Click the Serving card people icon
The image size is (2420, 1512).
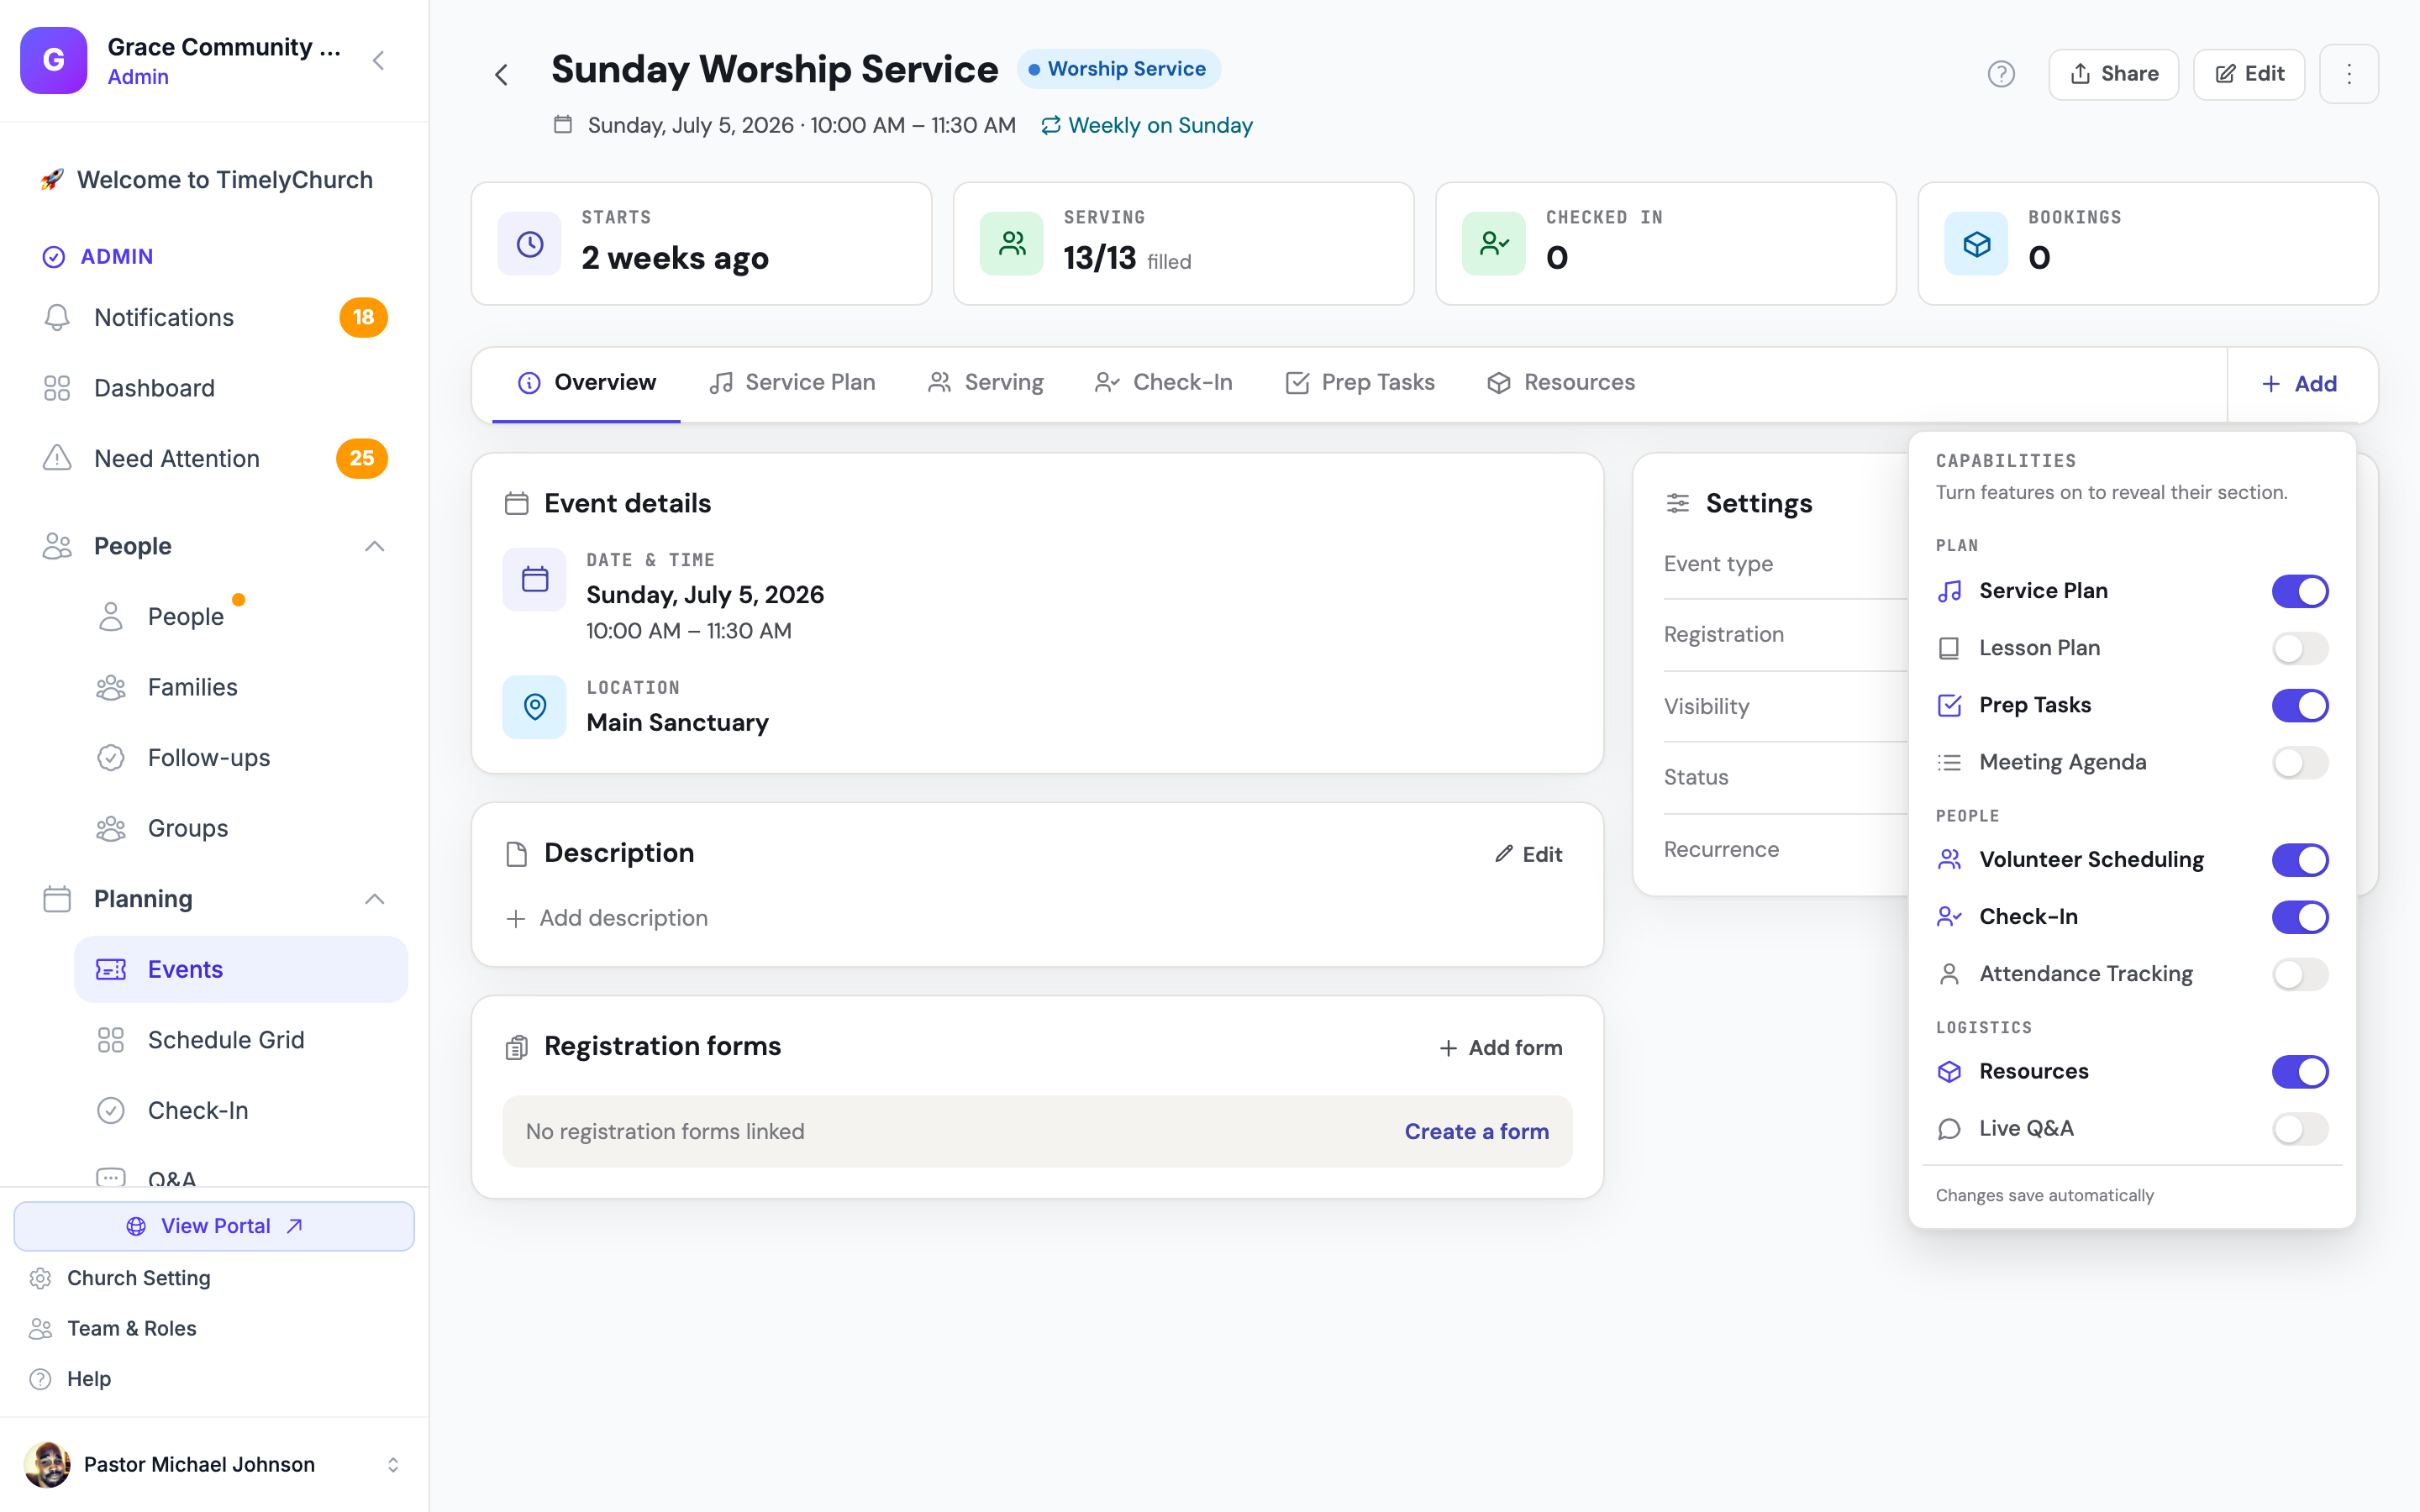point(1012,244)
